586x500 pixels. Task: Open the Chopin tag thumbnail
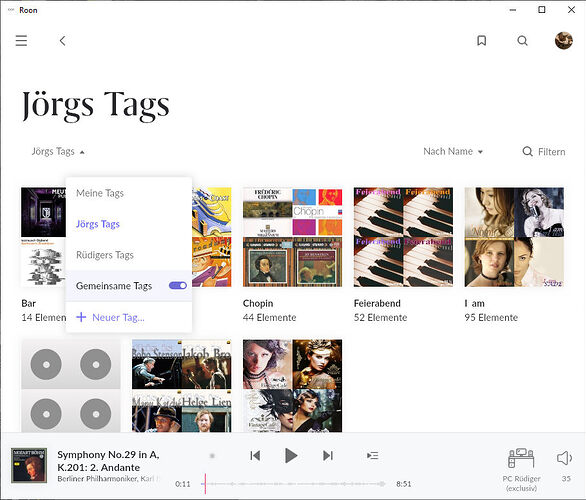(292, 237)
